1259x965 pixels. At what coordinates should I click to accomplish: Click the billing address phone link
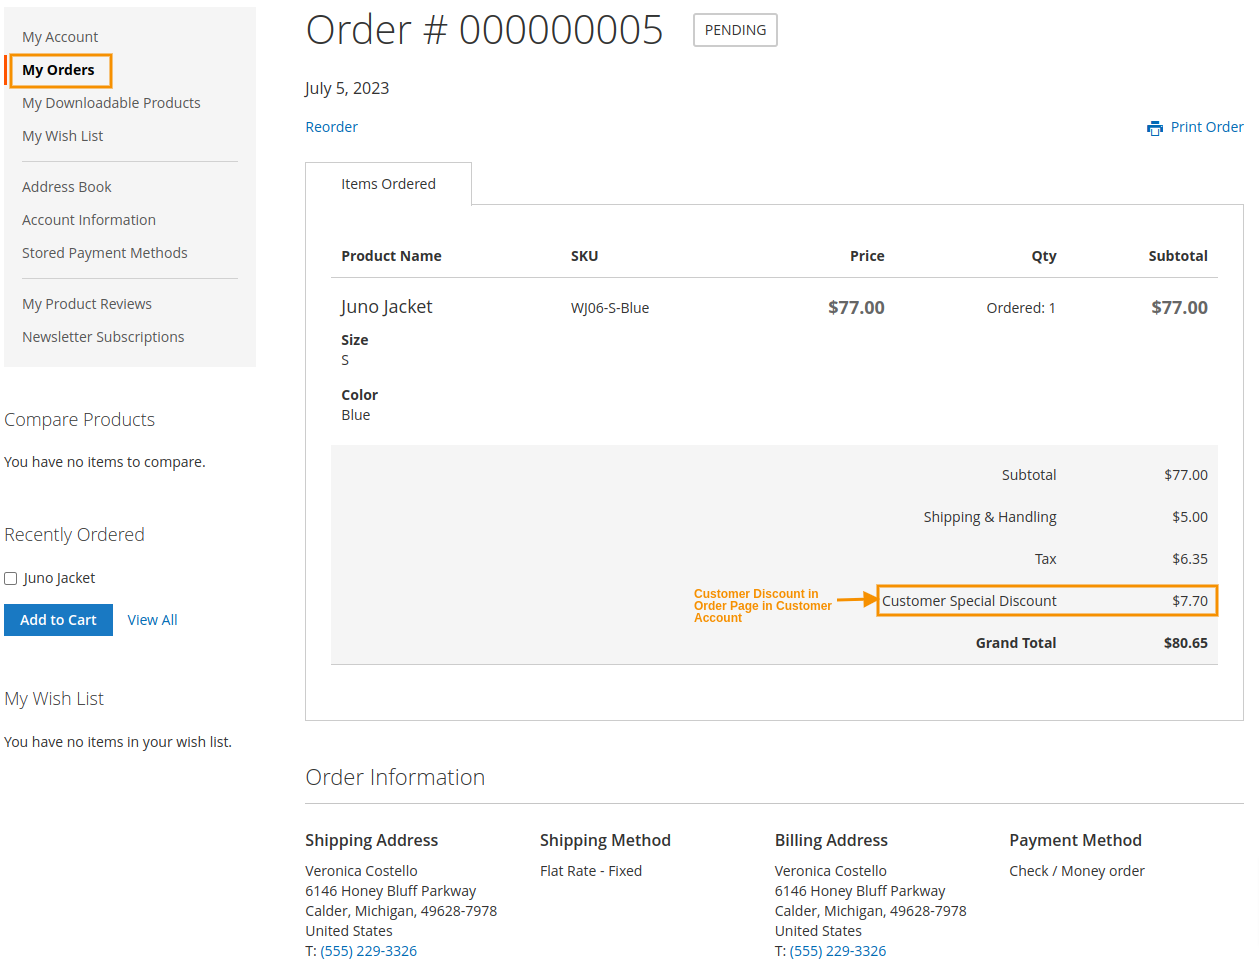pyautogui.click(x=838, y=950)
